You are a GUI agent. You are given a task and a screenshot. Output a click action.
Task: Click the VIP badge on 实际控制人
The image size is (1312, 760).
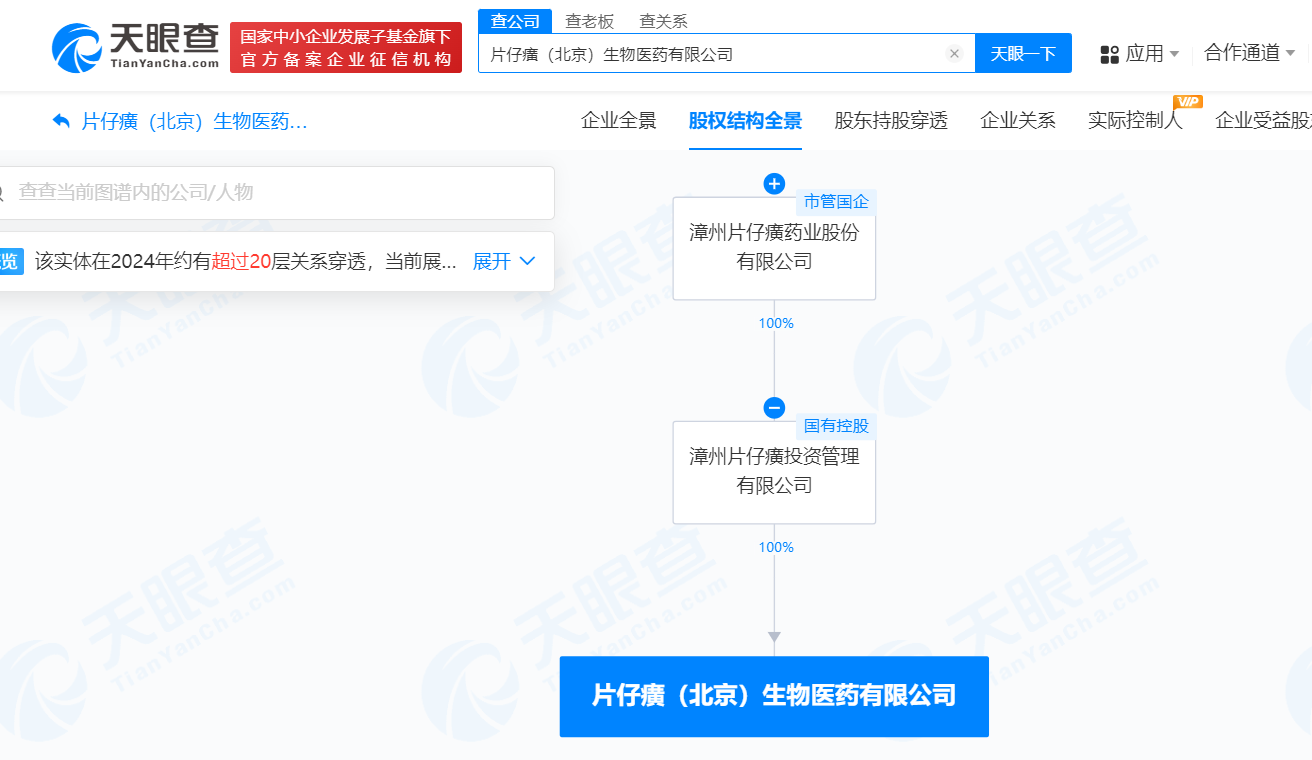tap(1187, 102)
